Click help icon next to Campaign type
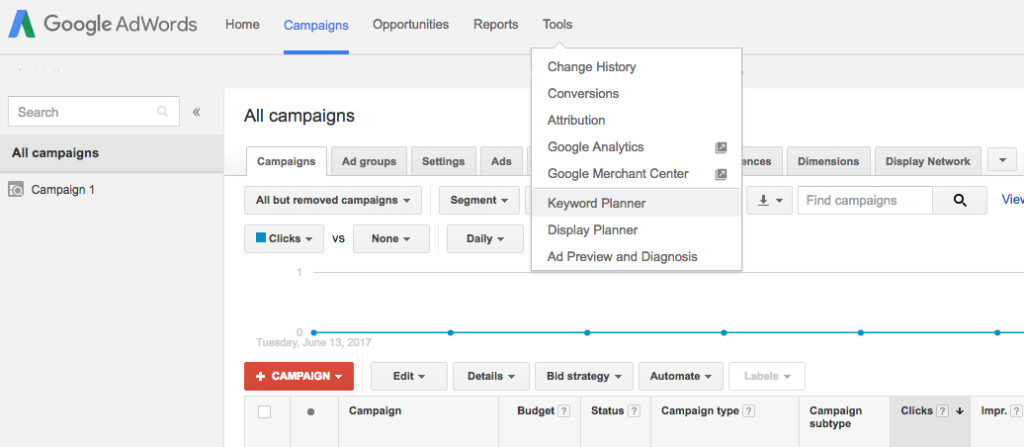Viewport: 1024px width, 447px height. point(749,411)
